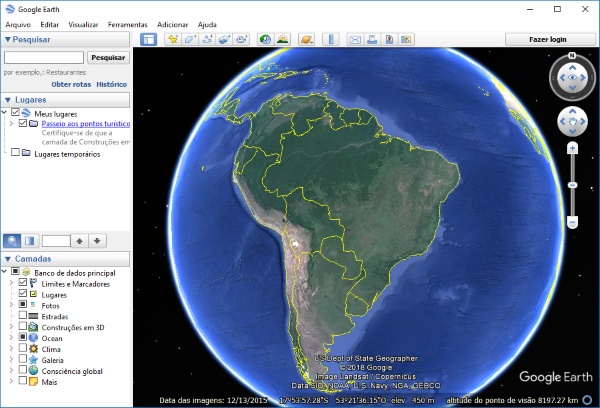Toggle the Fotos layer checkbox
The width and height of the screenshot is (600, 408).
pos(23,304)
